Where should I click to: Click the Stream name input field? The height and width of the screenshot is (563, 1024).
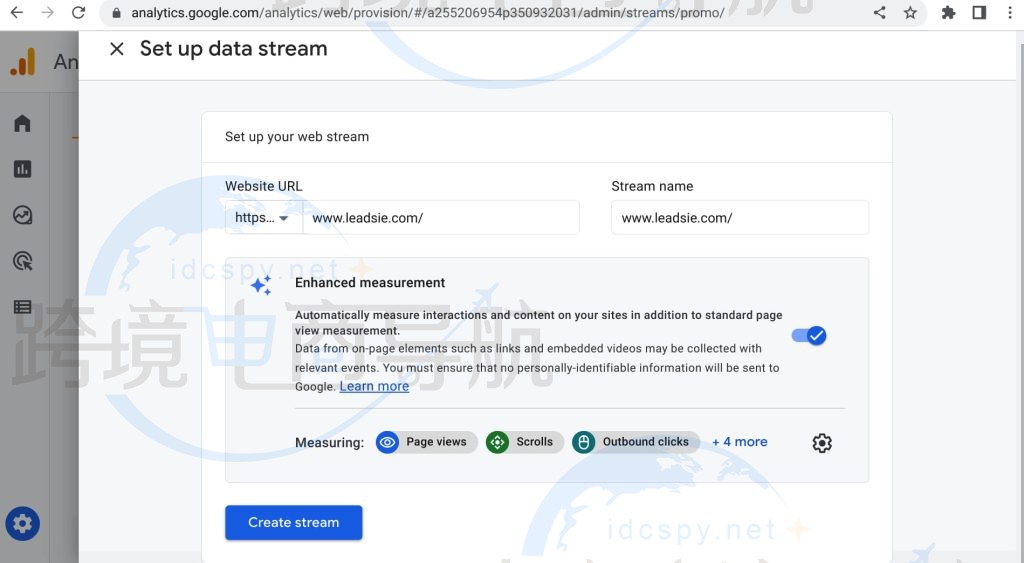(x=739, y=218)
